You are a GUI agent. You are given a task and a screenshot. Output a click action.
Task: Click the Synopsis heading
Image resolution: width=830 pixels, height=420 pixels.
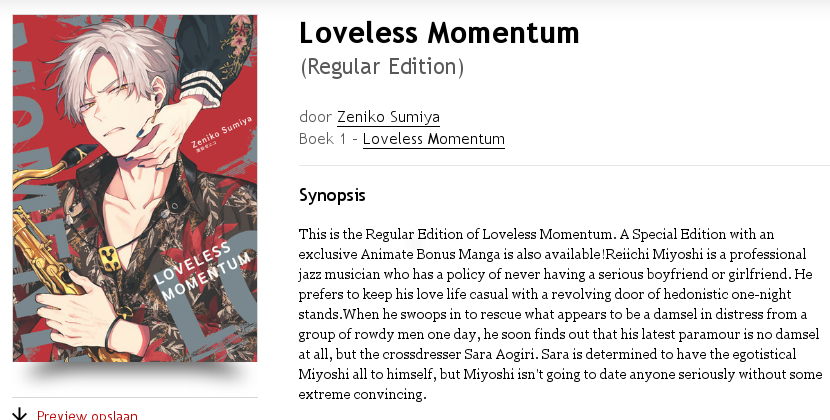(x=332, y=194)
